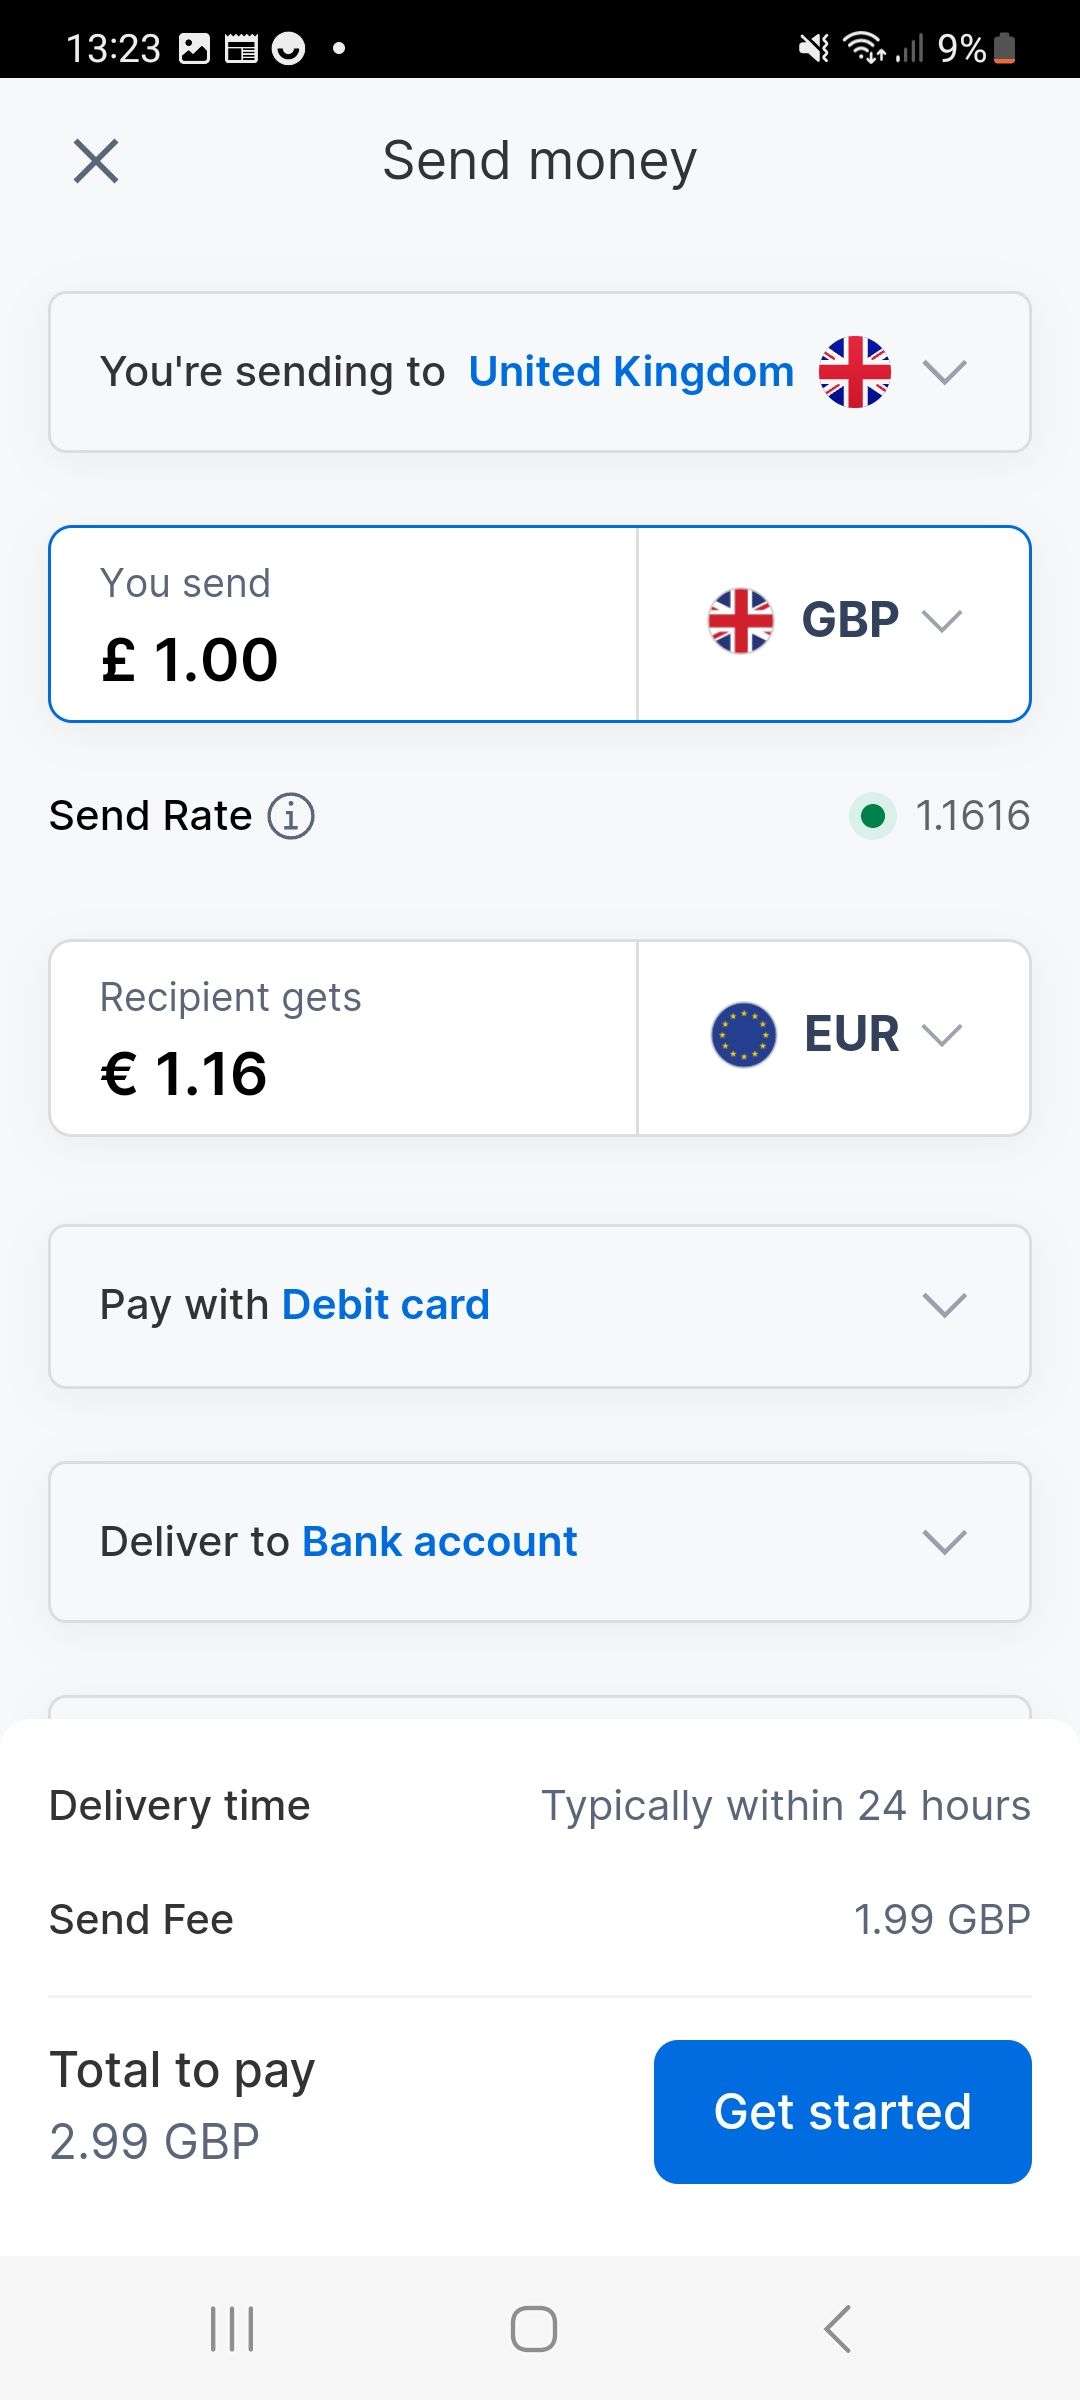Tap the Send Rate info icon

click(291, 816)
